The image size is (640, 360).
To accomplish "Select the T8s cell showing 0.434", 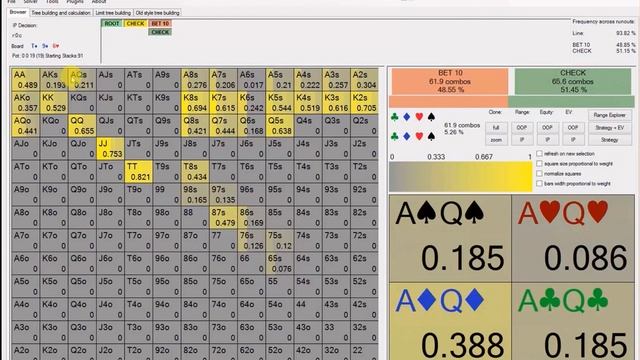I will coord(195,171).
